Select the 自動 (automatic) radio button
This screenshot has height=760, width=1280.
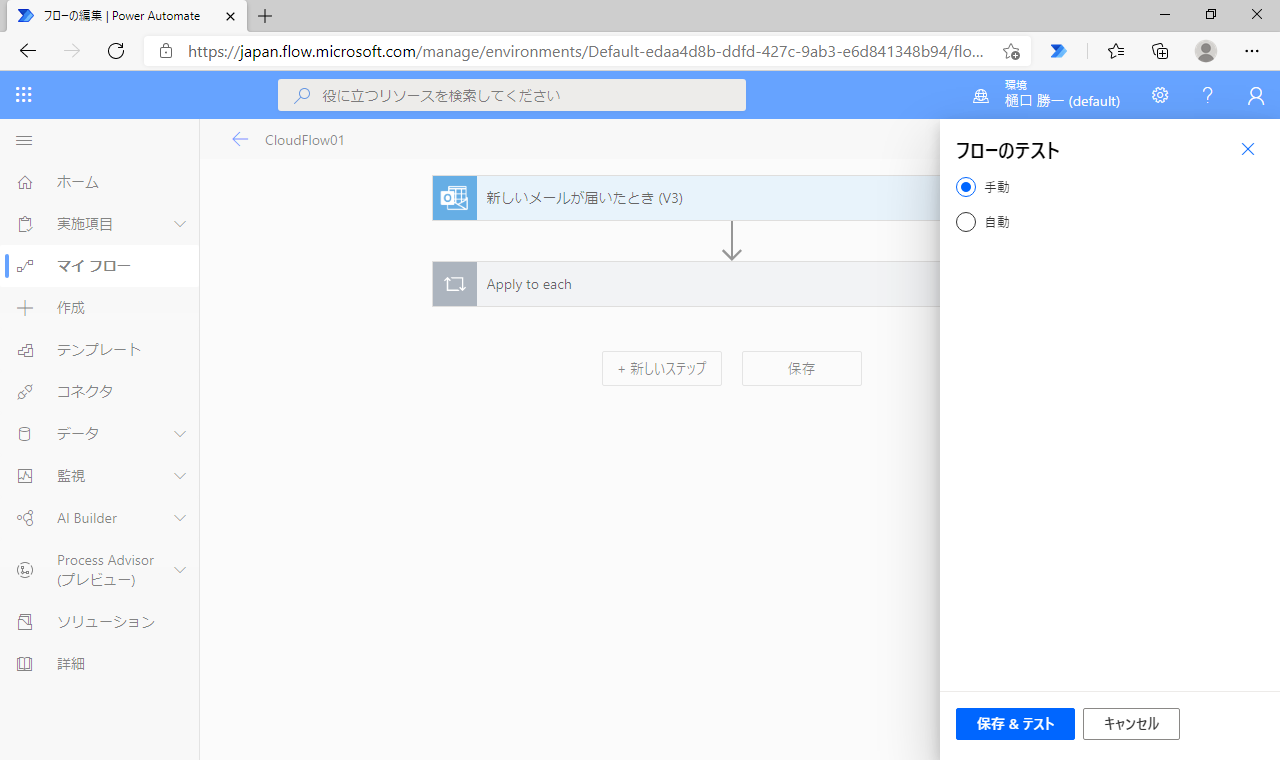[966, 222]
